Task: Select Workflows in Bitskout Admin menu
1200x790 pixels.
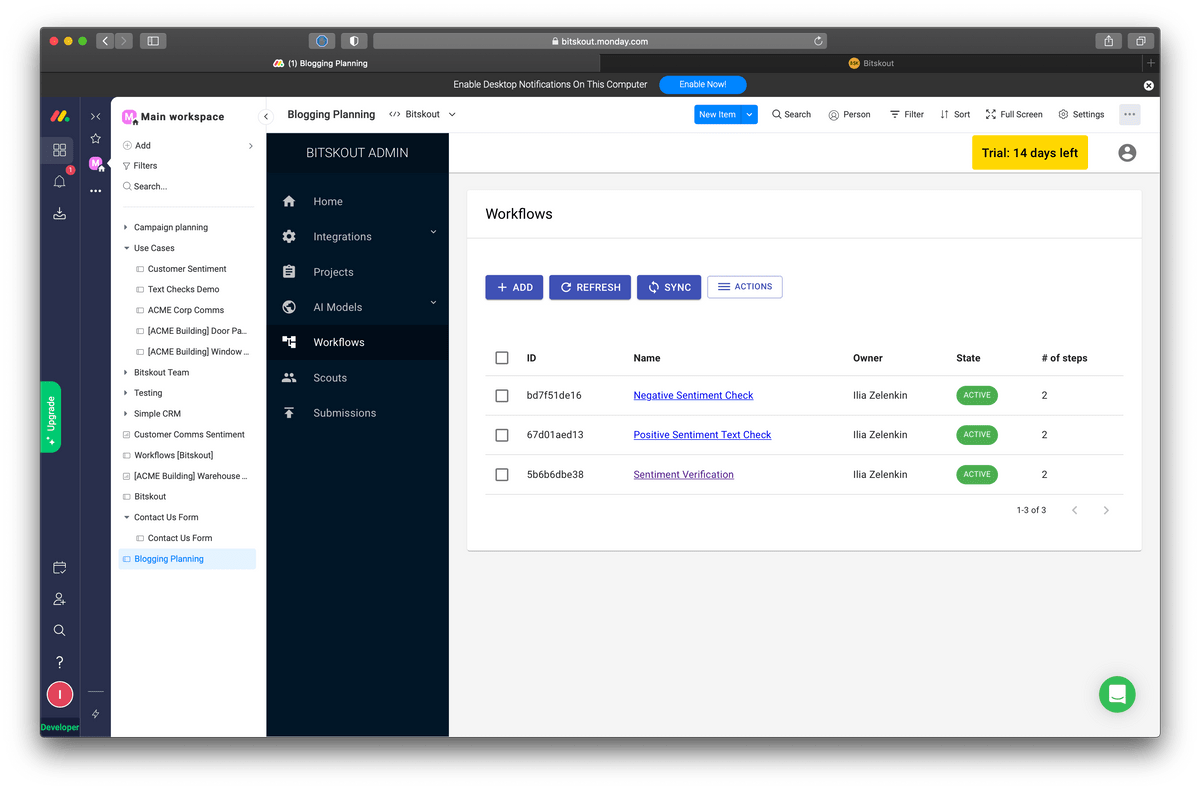Action: (x=358, y=342)
